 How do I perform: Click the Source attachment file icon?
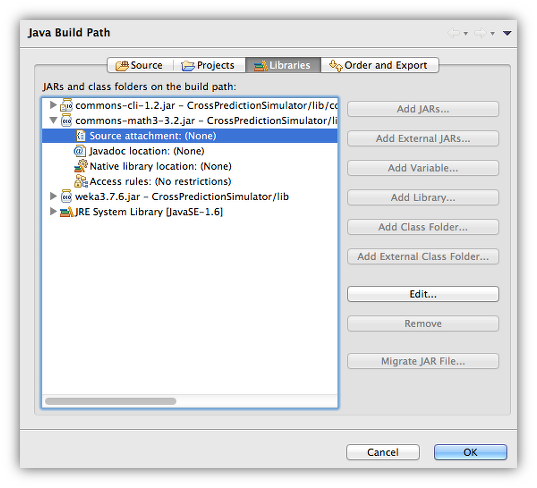81,136
